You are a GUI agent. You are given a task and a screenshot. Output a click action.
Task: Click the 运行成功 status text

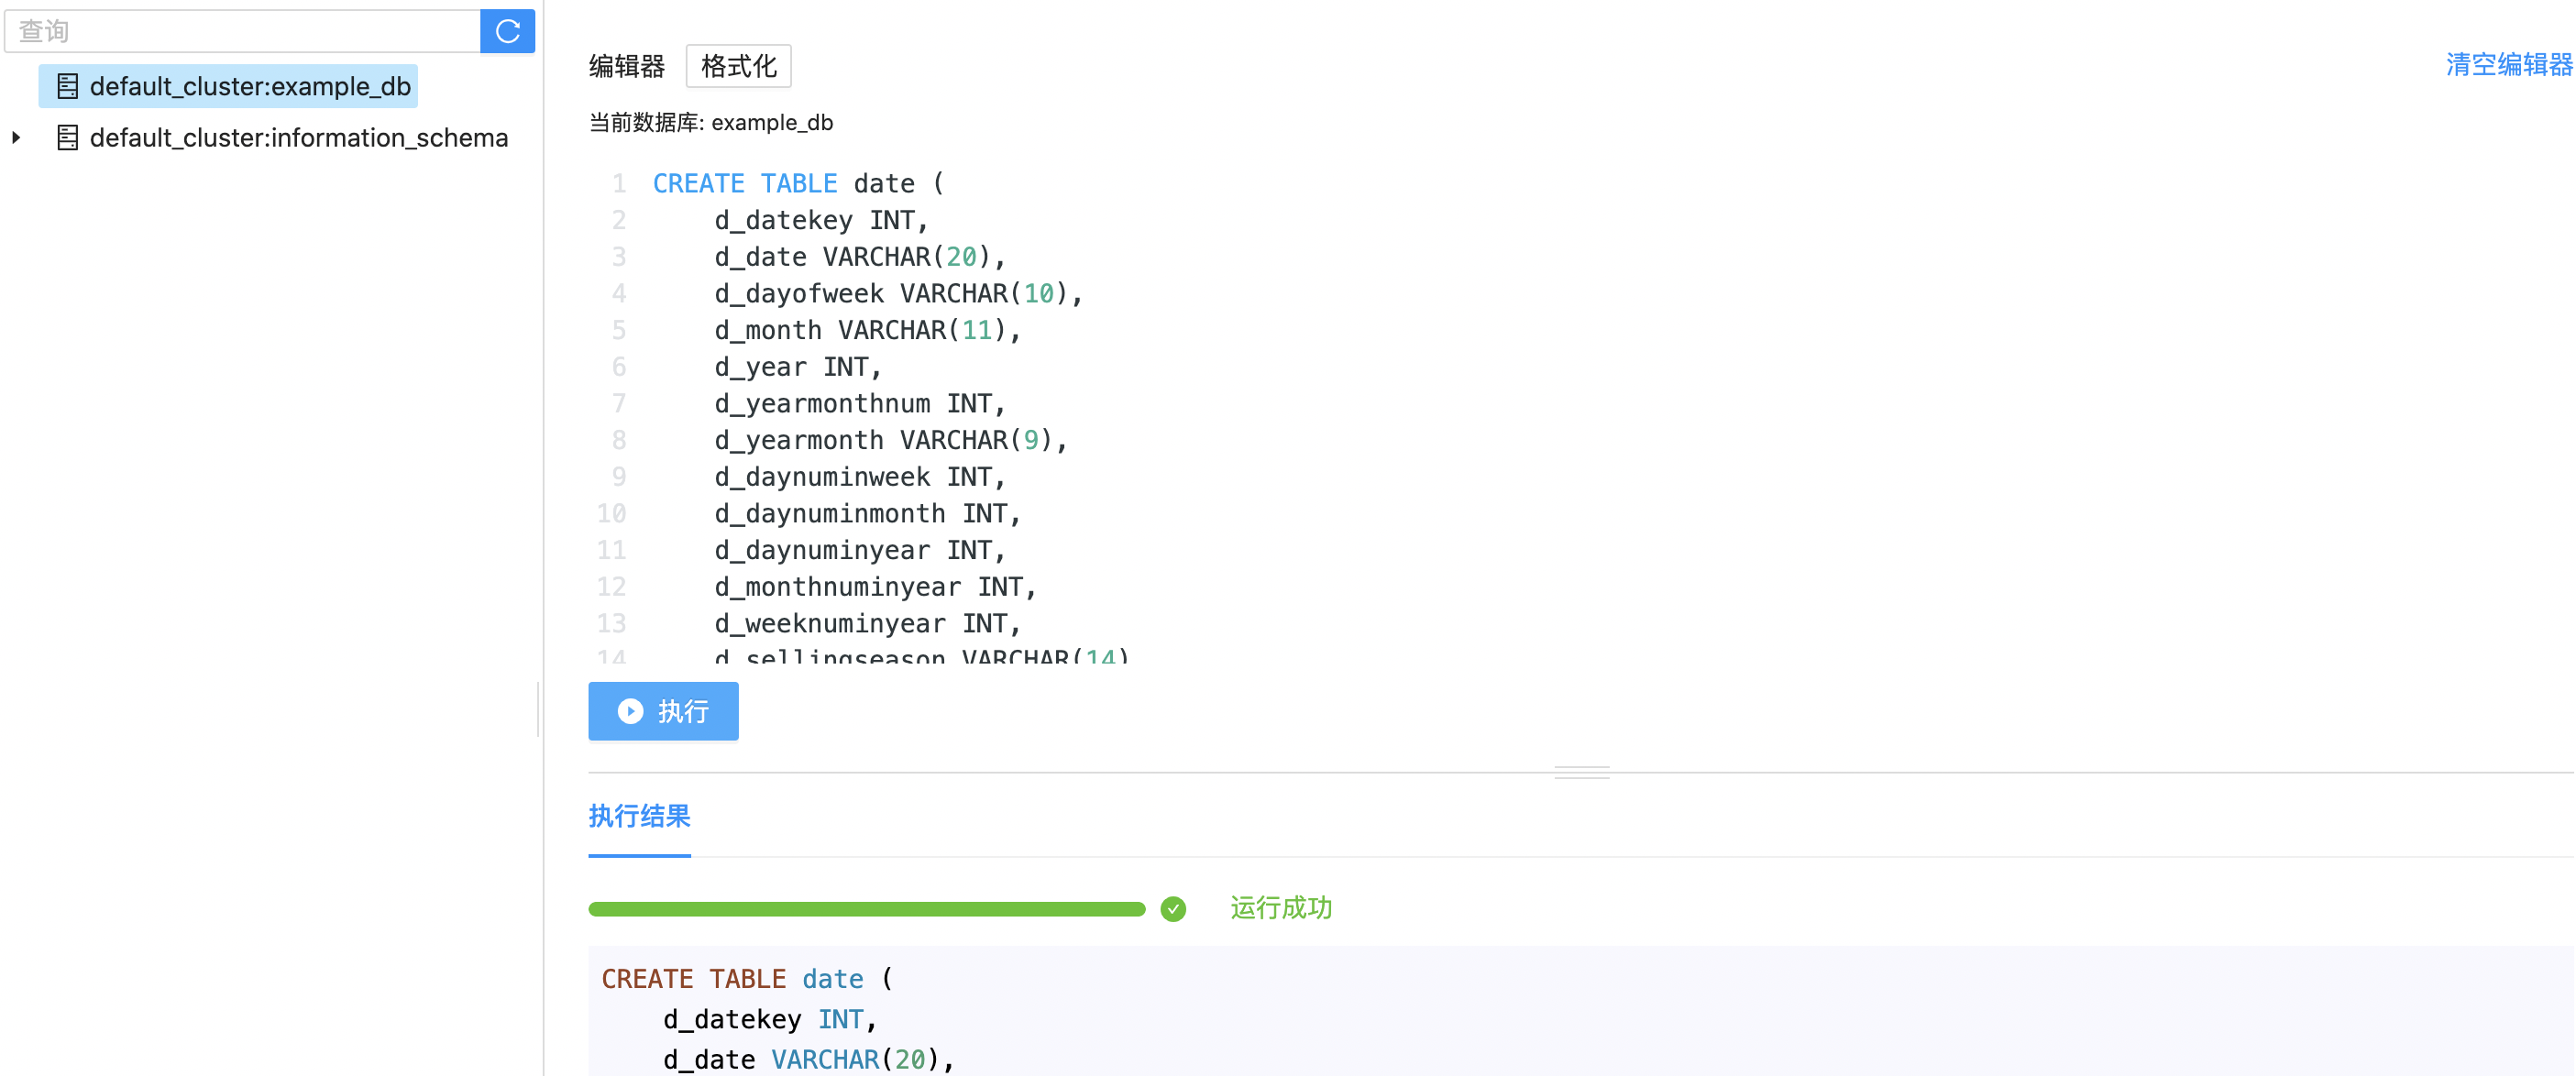[x=1280, y=908]
